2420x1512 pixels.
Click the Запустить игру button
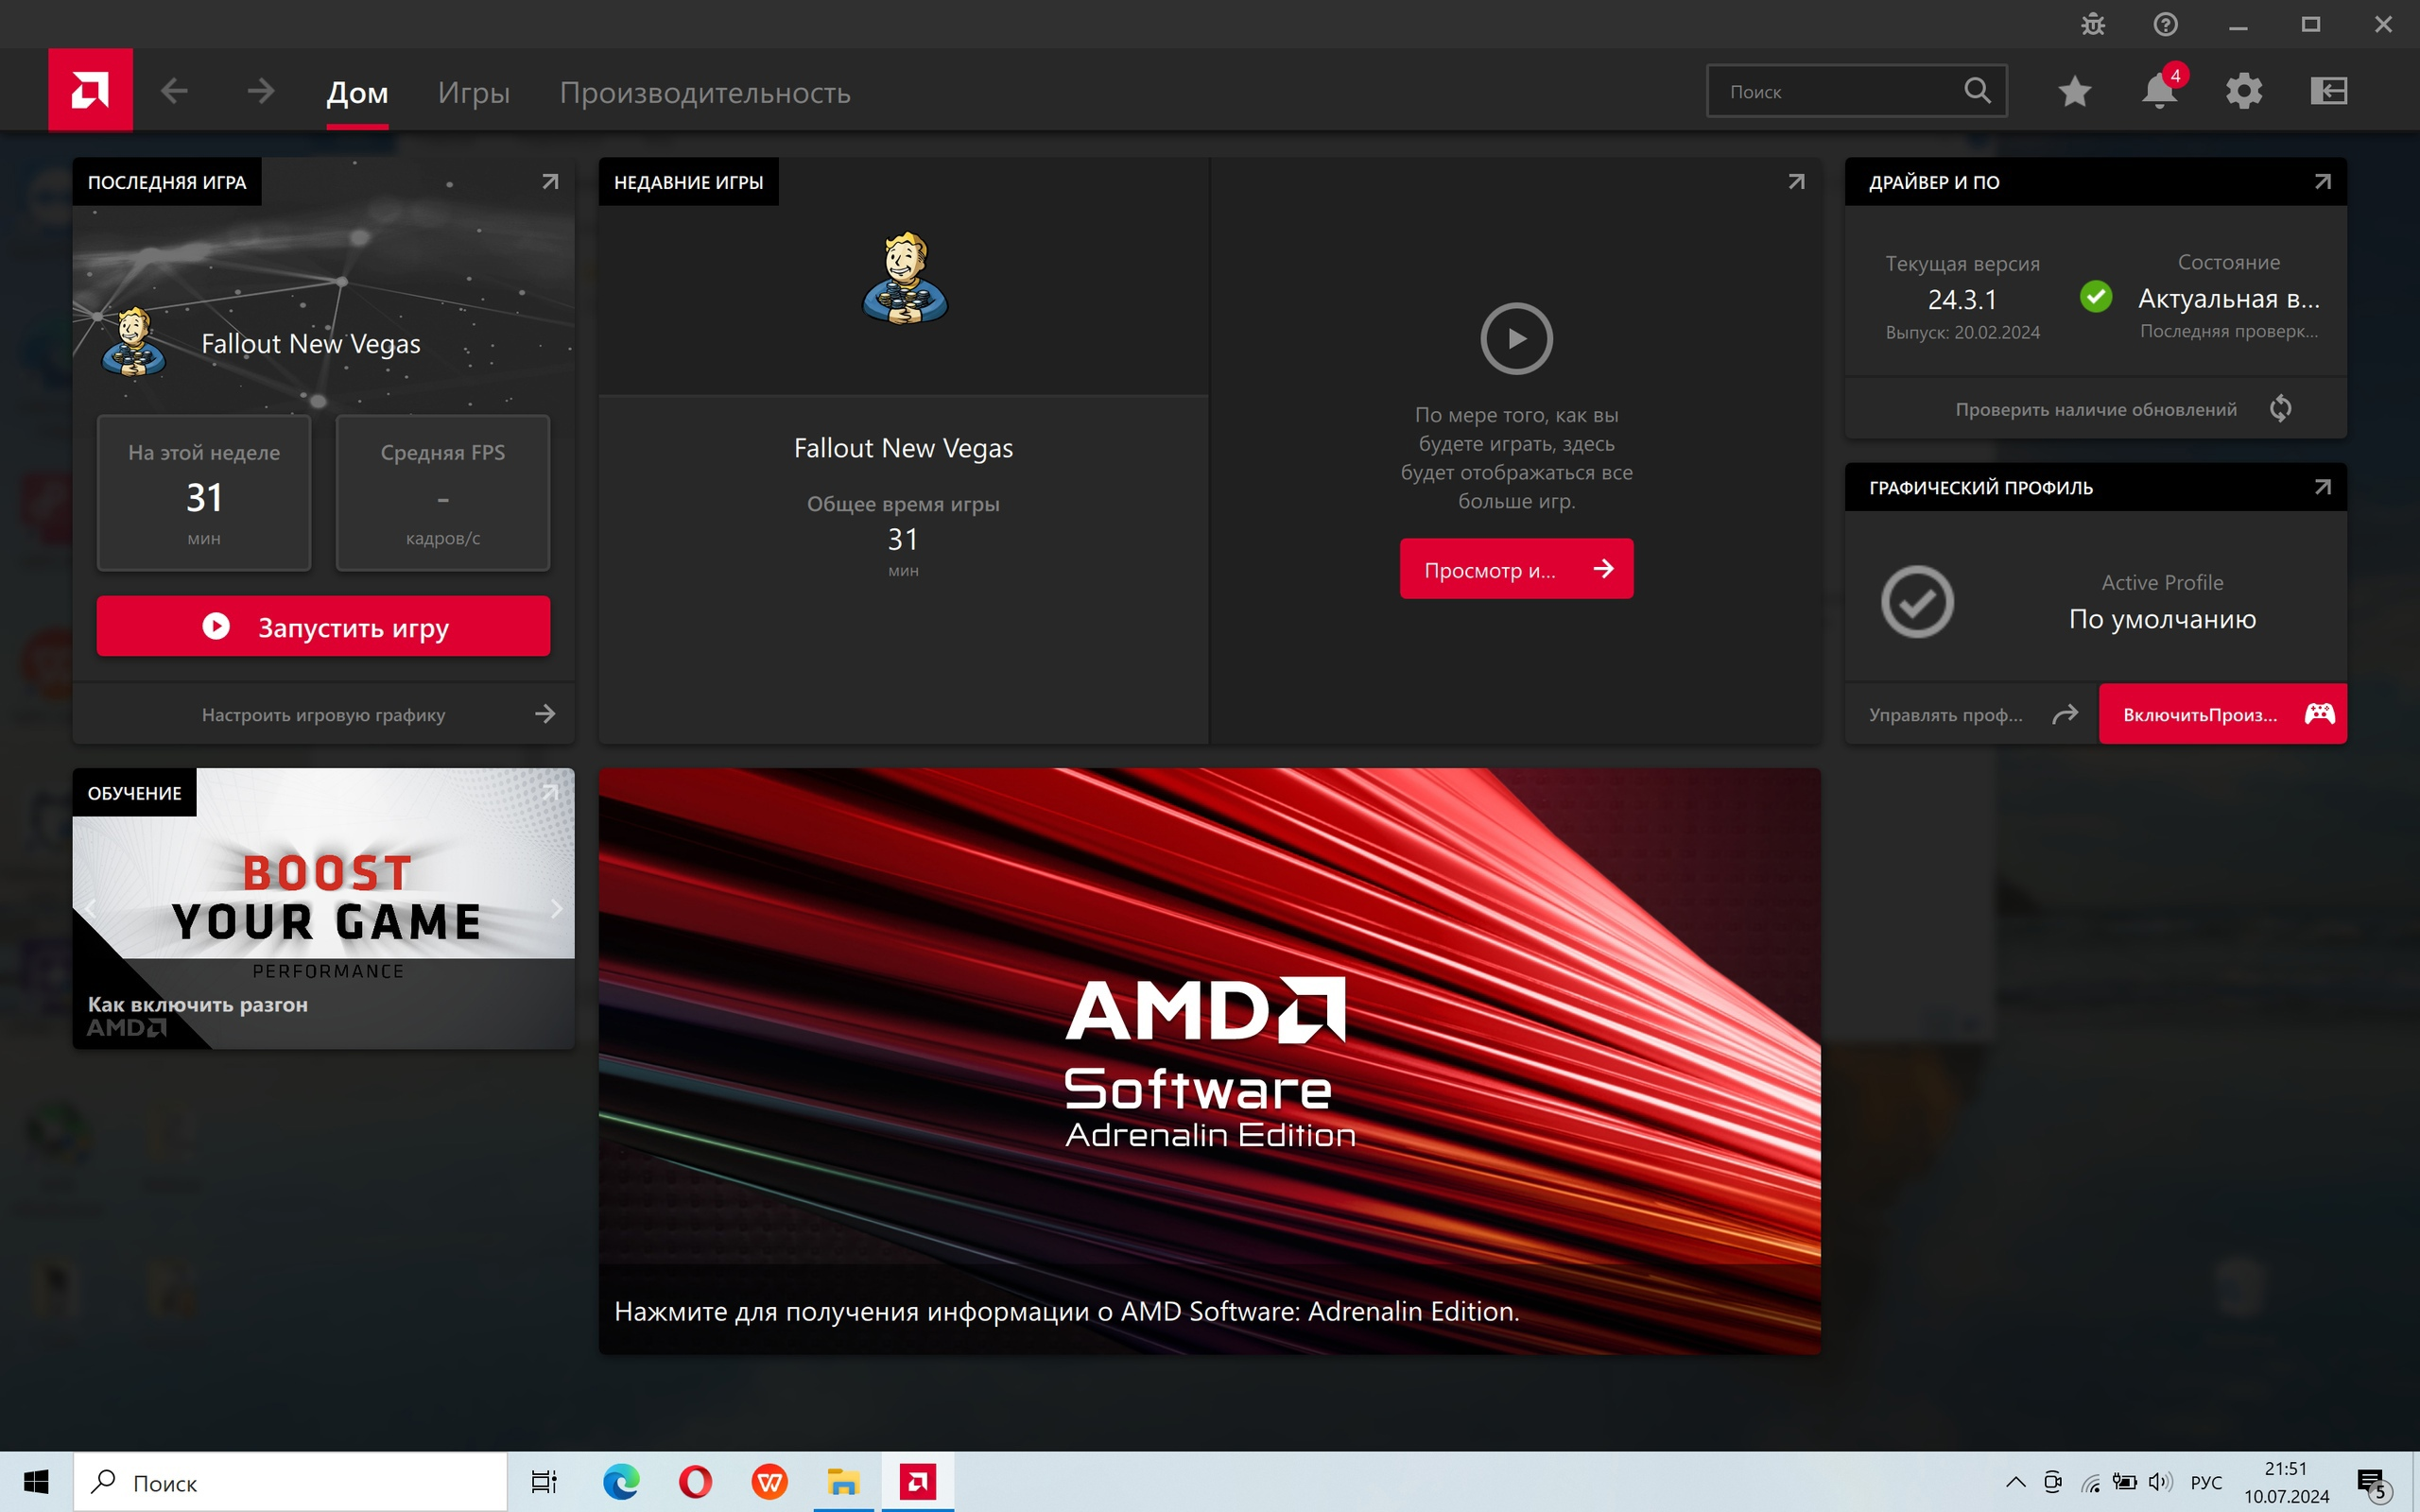[323, 626]
